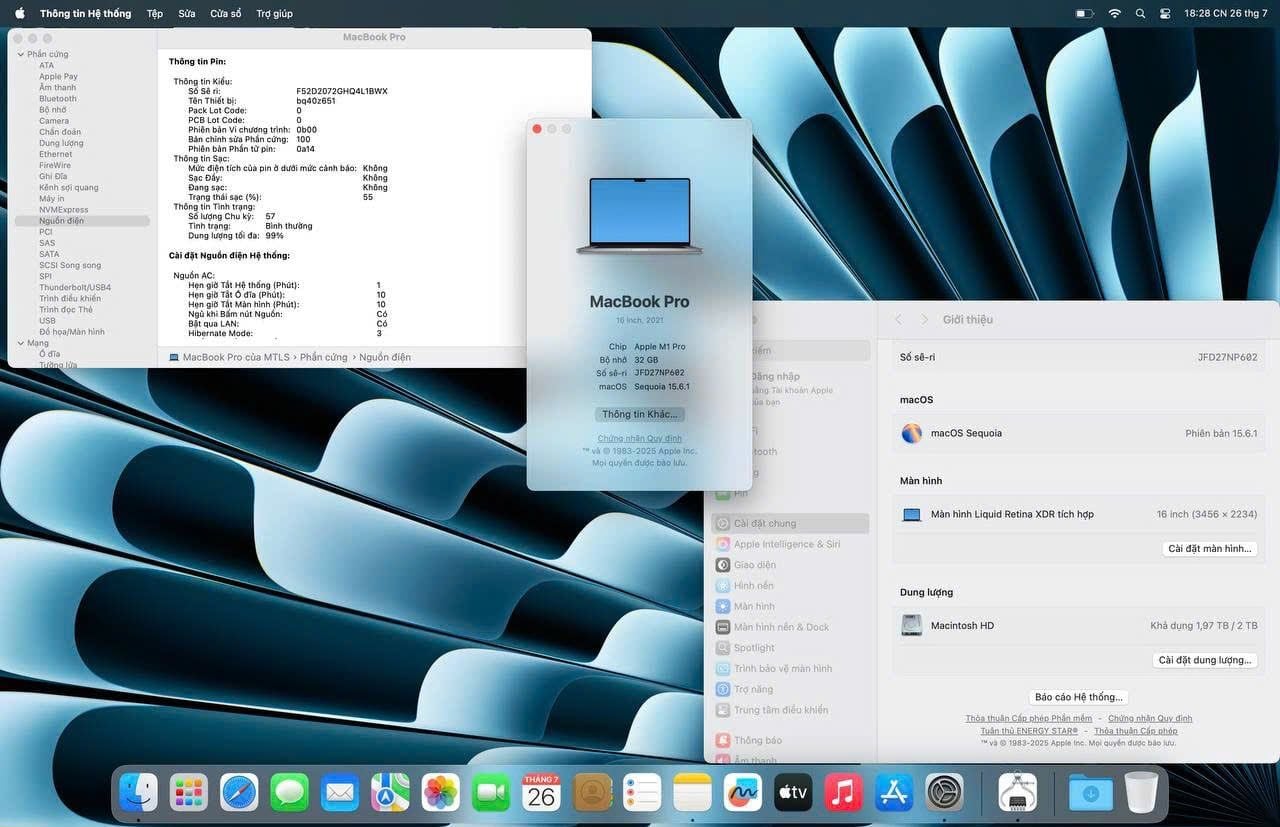1280x827 pixels.
Task: Select Apple Pay in the hardware list
Action: (x=58, y=76)
